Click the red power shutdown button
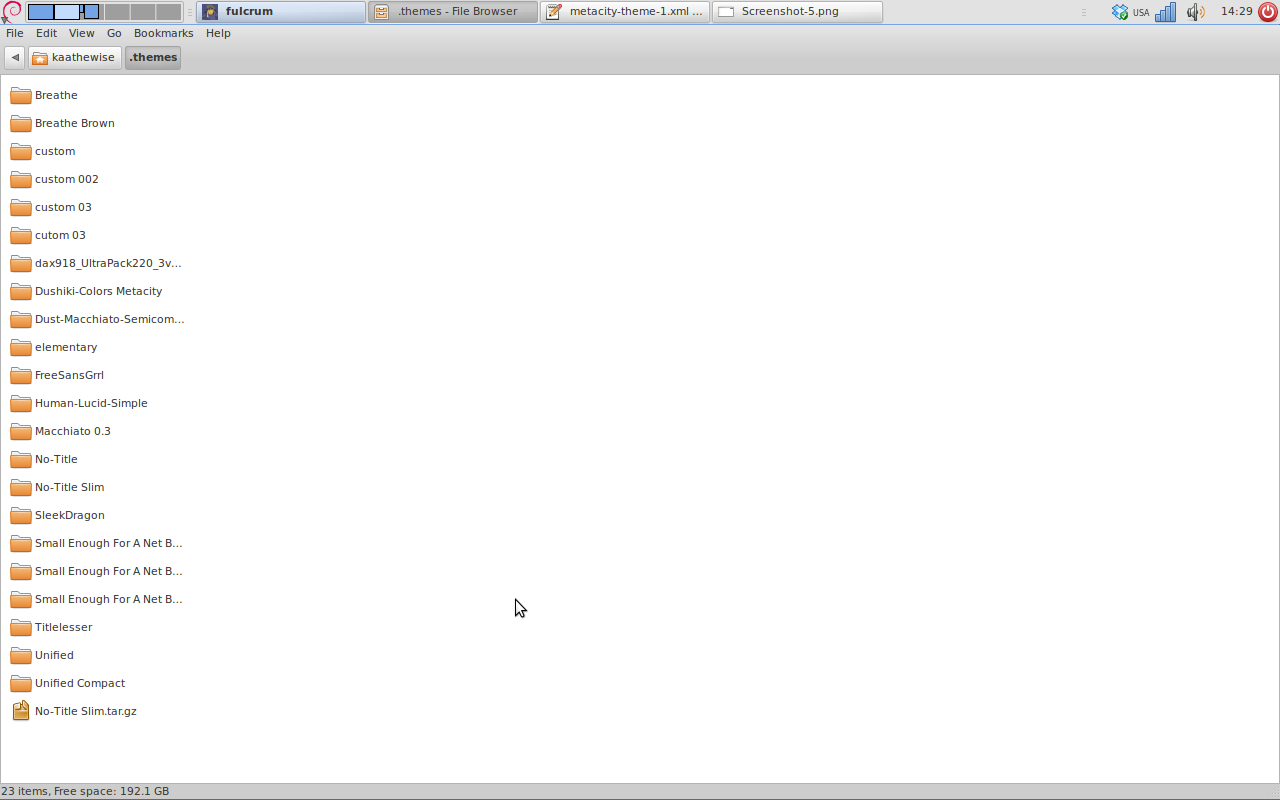 (1268, 12)
